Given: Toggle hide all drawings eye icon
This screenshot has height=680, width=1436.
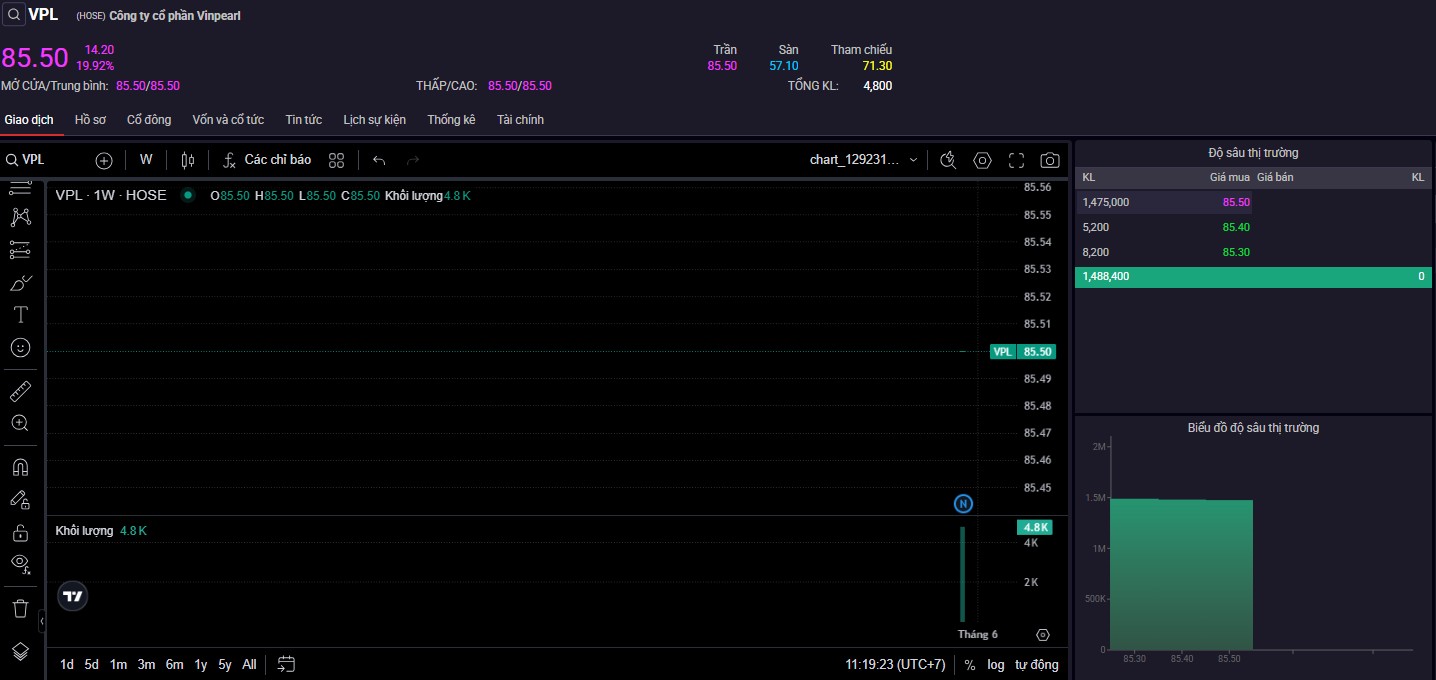Looking at the screenshot, I should point(20,564).
